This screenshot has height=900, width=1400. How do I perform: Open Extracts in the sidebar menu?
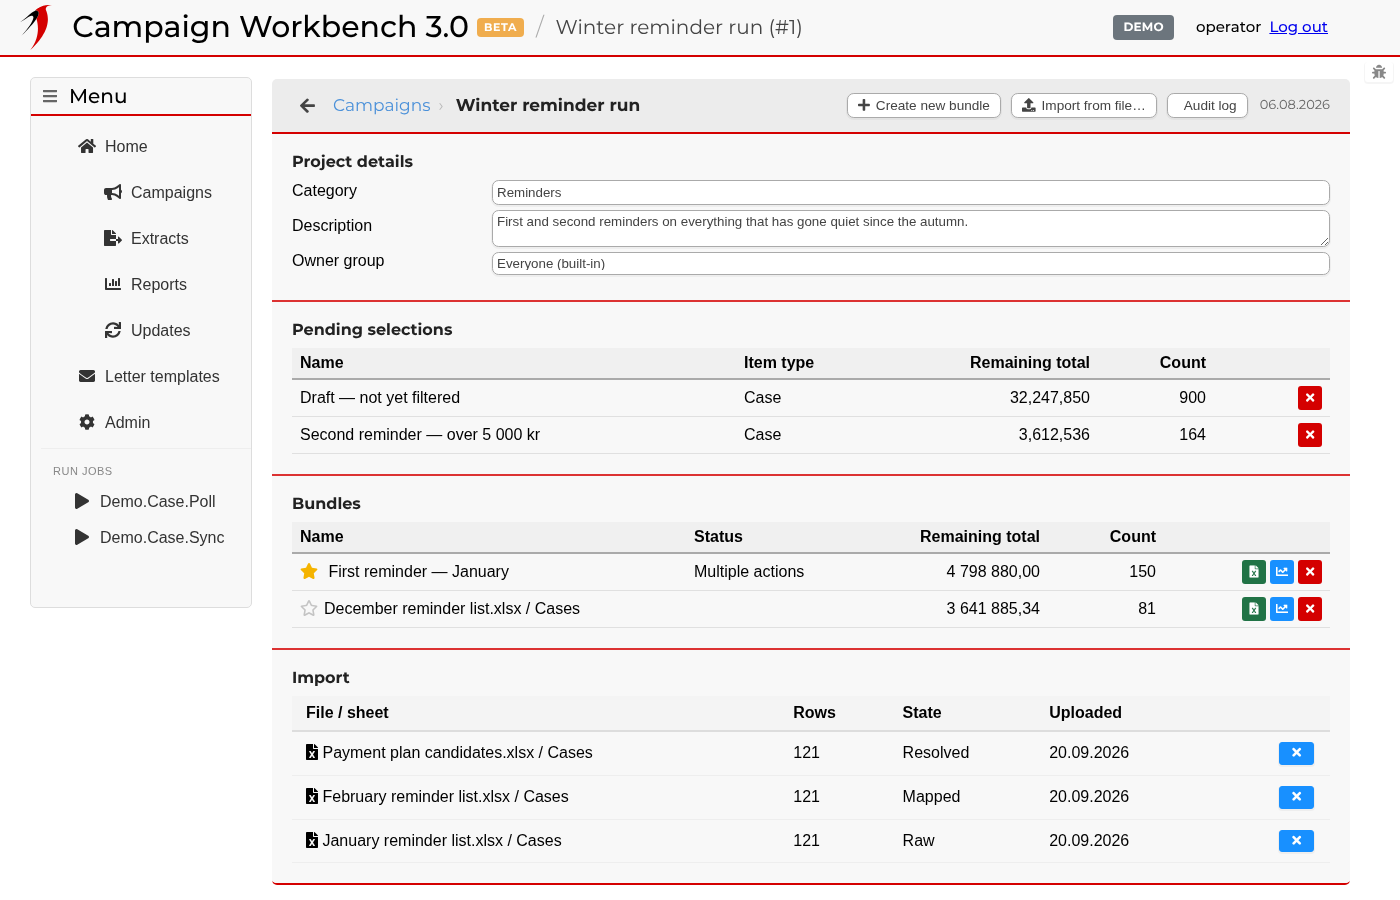(x=146, y=238)
